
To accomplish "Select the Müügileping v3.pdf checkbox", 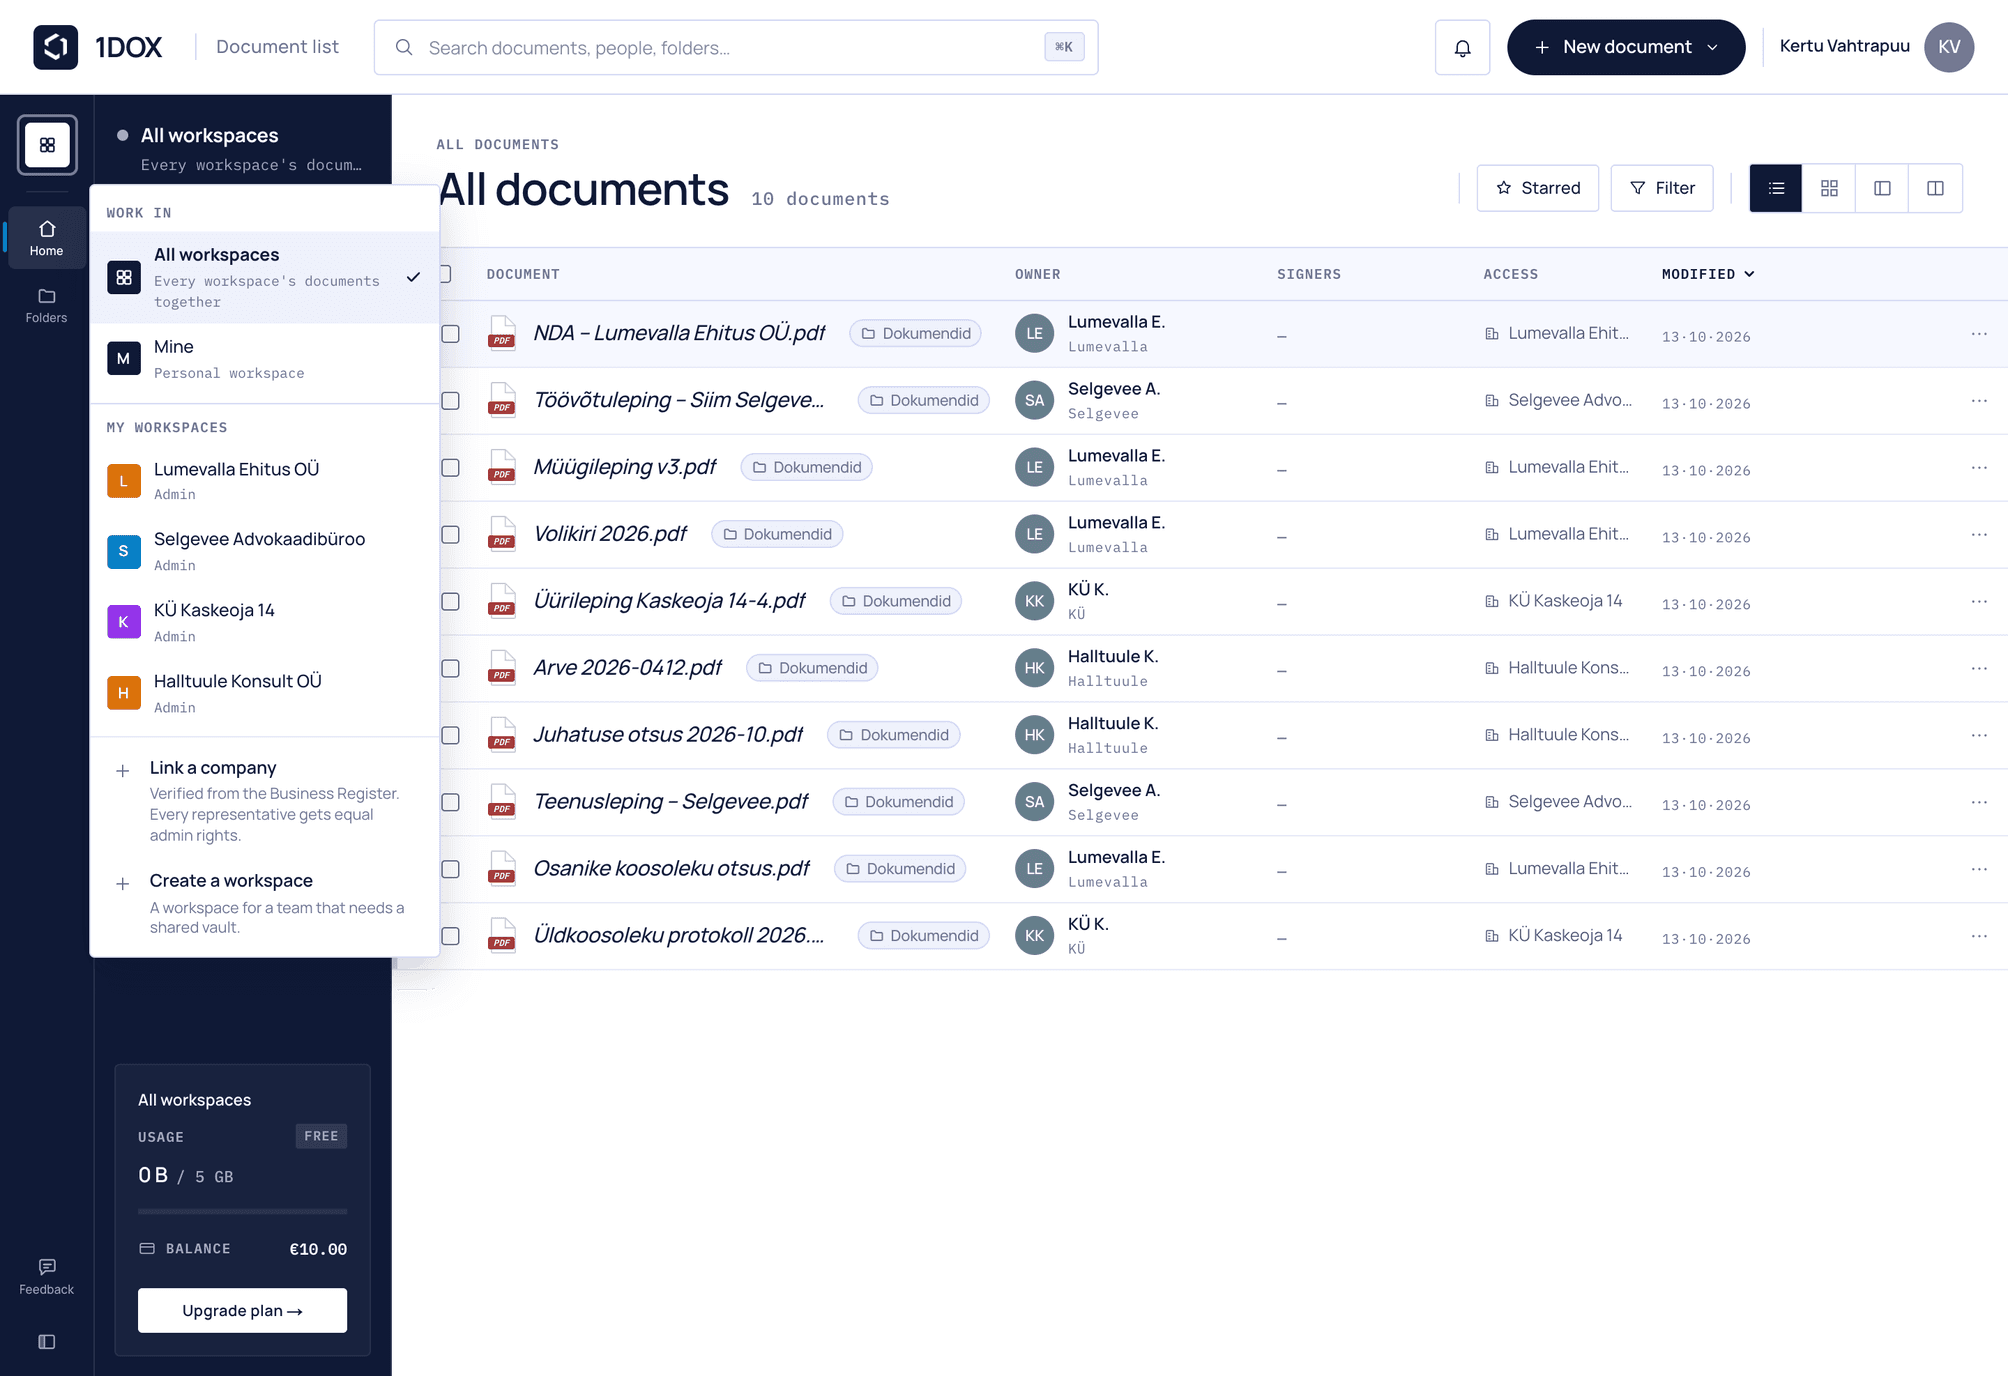I will coord(451,467).
